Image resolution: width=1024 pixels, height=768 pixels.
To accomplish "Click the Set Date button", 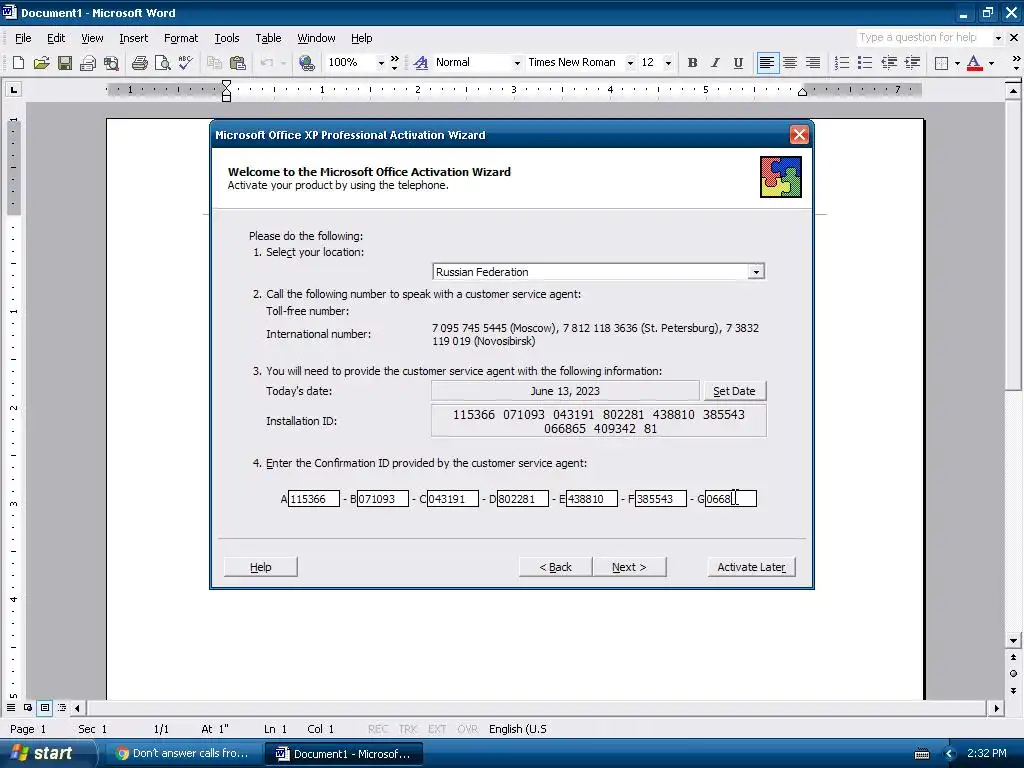I will [734, 391].
